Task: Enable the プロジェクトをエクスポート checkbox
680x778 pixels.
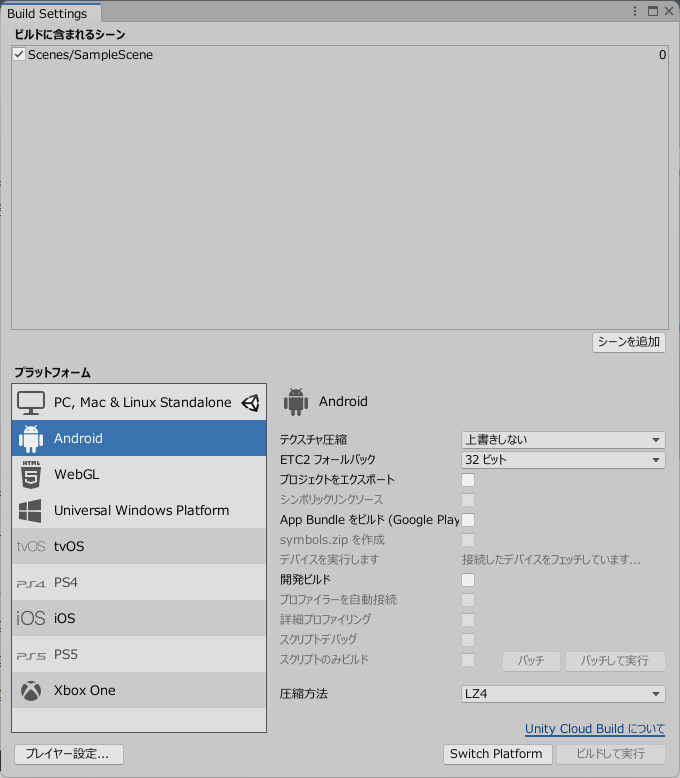Action: (x=468, y=480)
